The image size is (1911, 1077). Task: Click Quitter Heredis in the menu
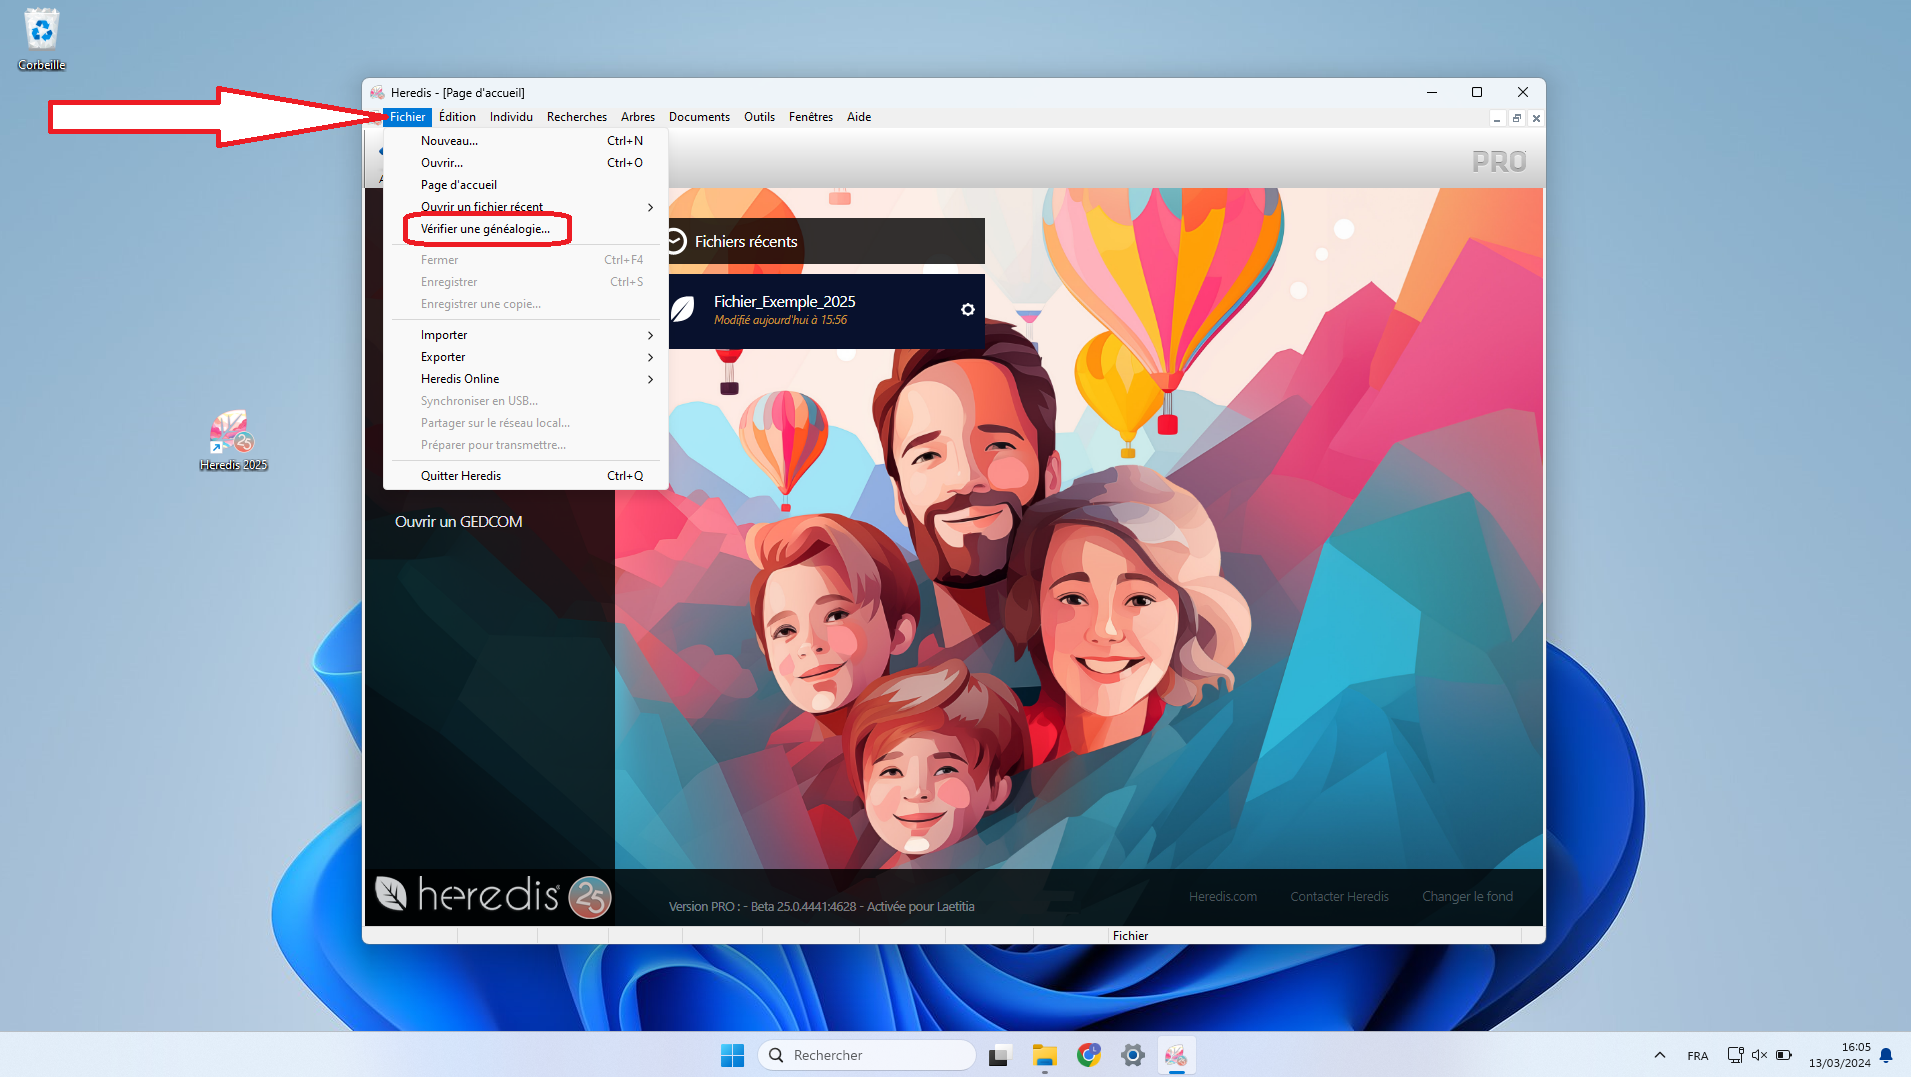tap(461, 476)
